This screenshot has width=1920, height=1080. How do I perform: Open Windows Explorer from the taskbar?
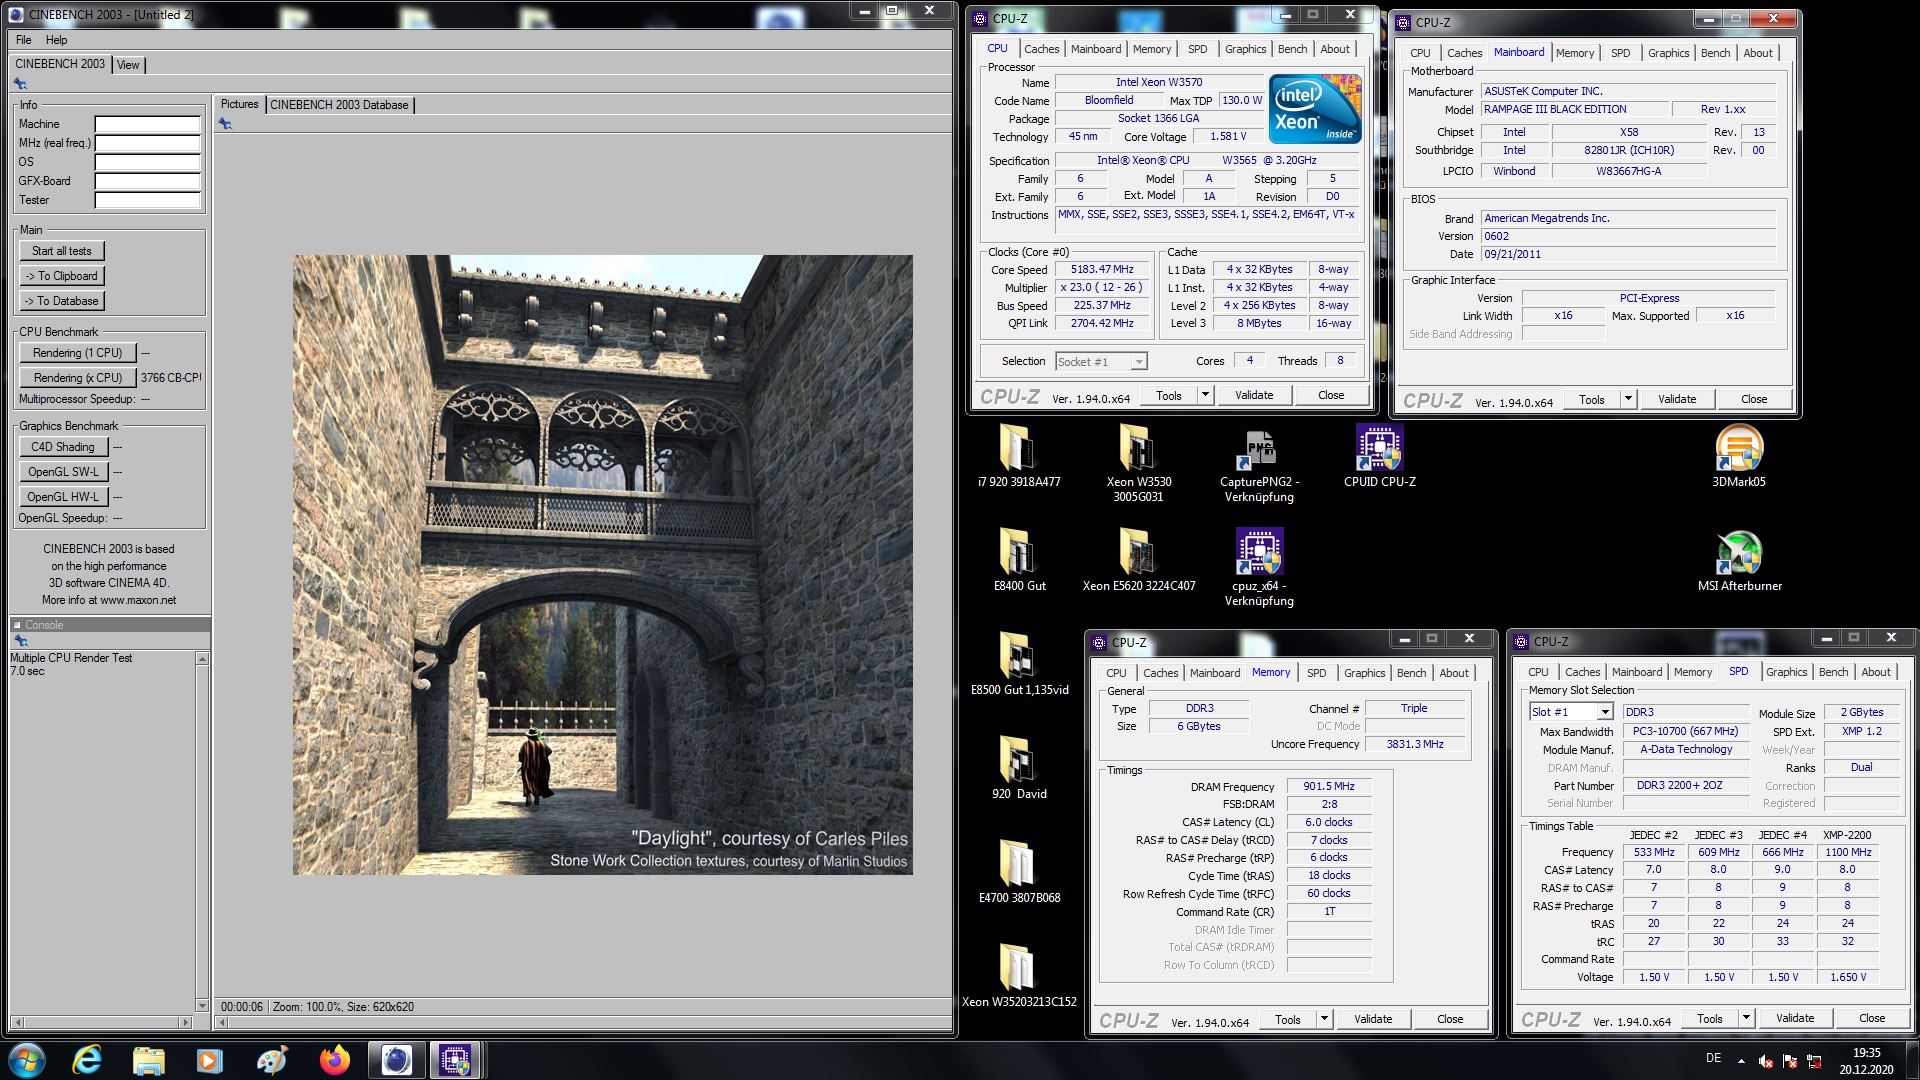(x=148, y=1060)
